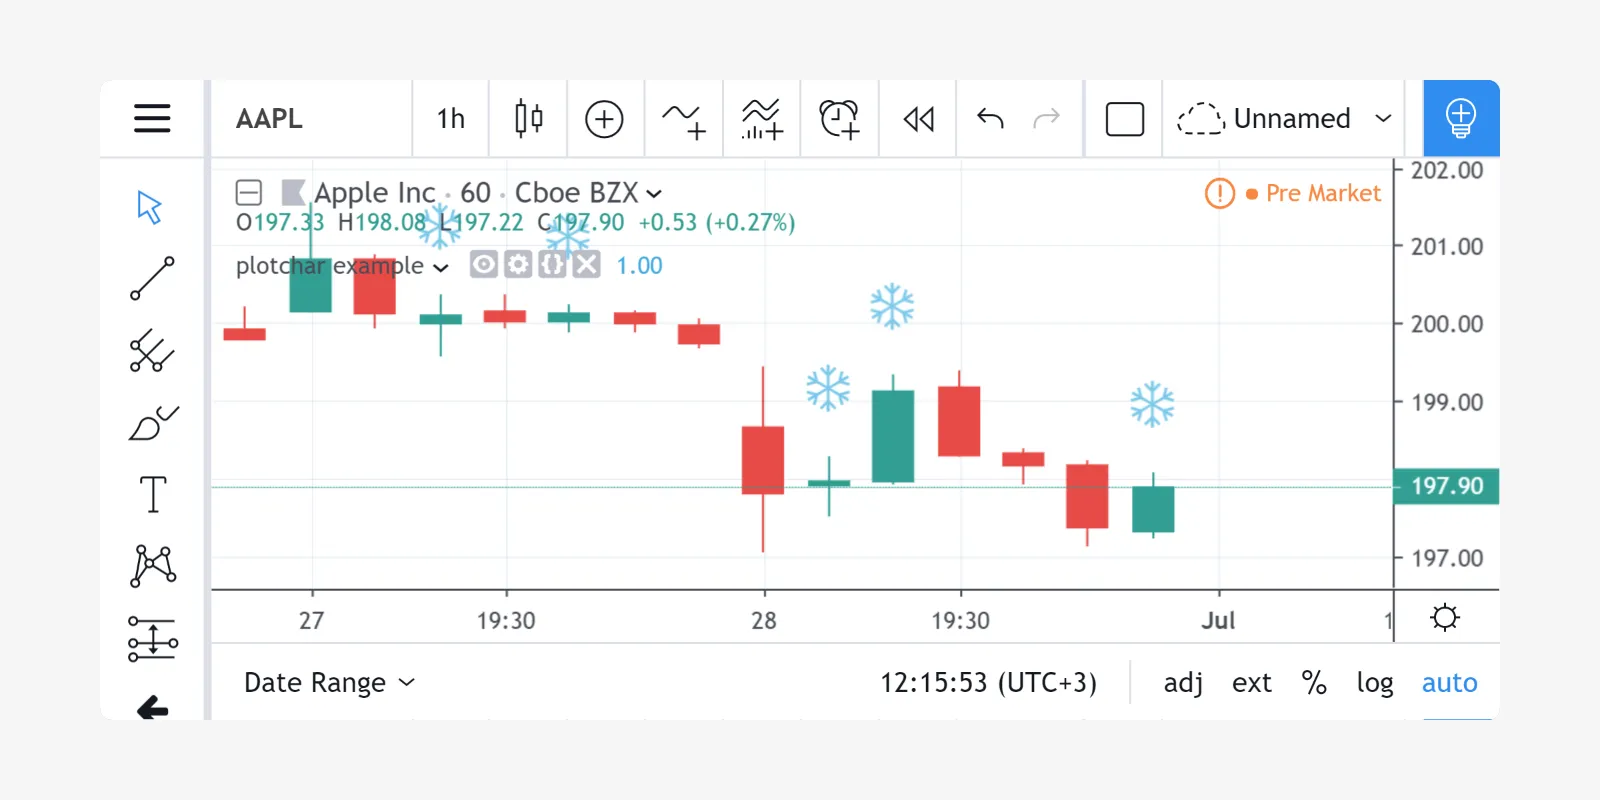The height and width of the screenshot is (800, 1600).
Task: Open the hamburger main menu
Action: pyautogui.click(x=152, y=118)
